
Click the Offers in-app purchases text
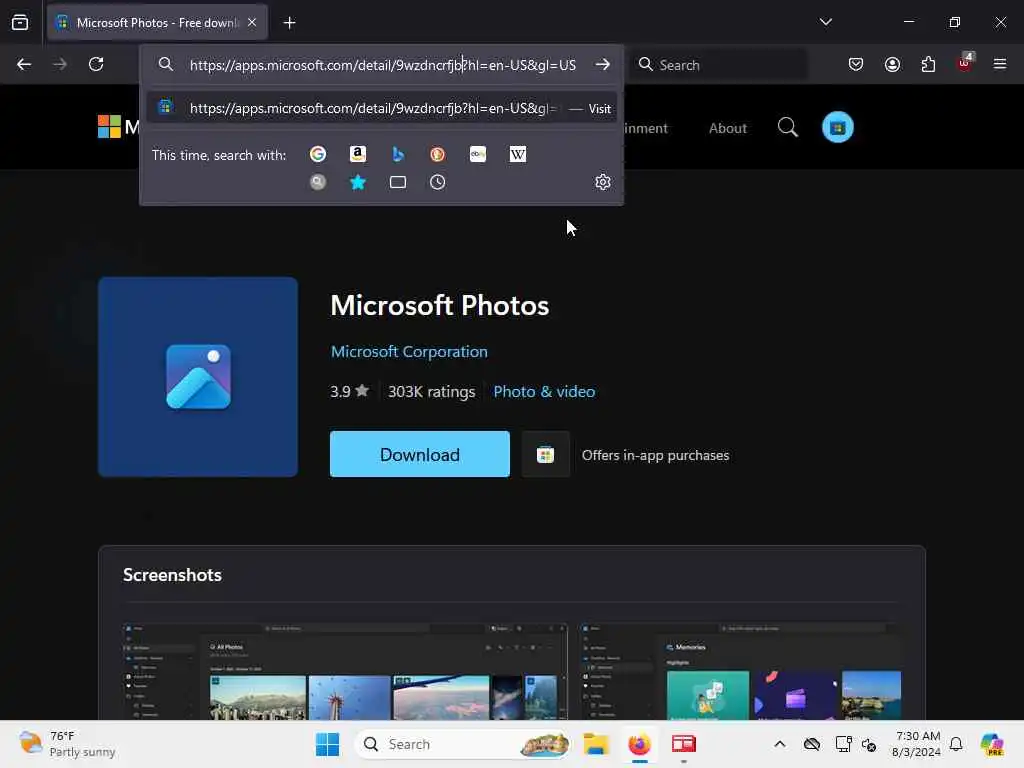click(655, 455)
